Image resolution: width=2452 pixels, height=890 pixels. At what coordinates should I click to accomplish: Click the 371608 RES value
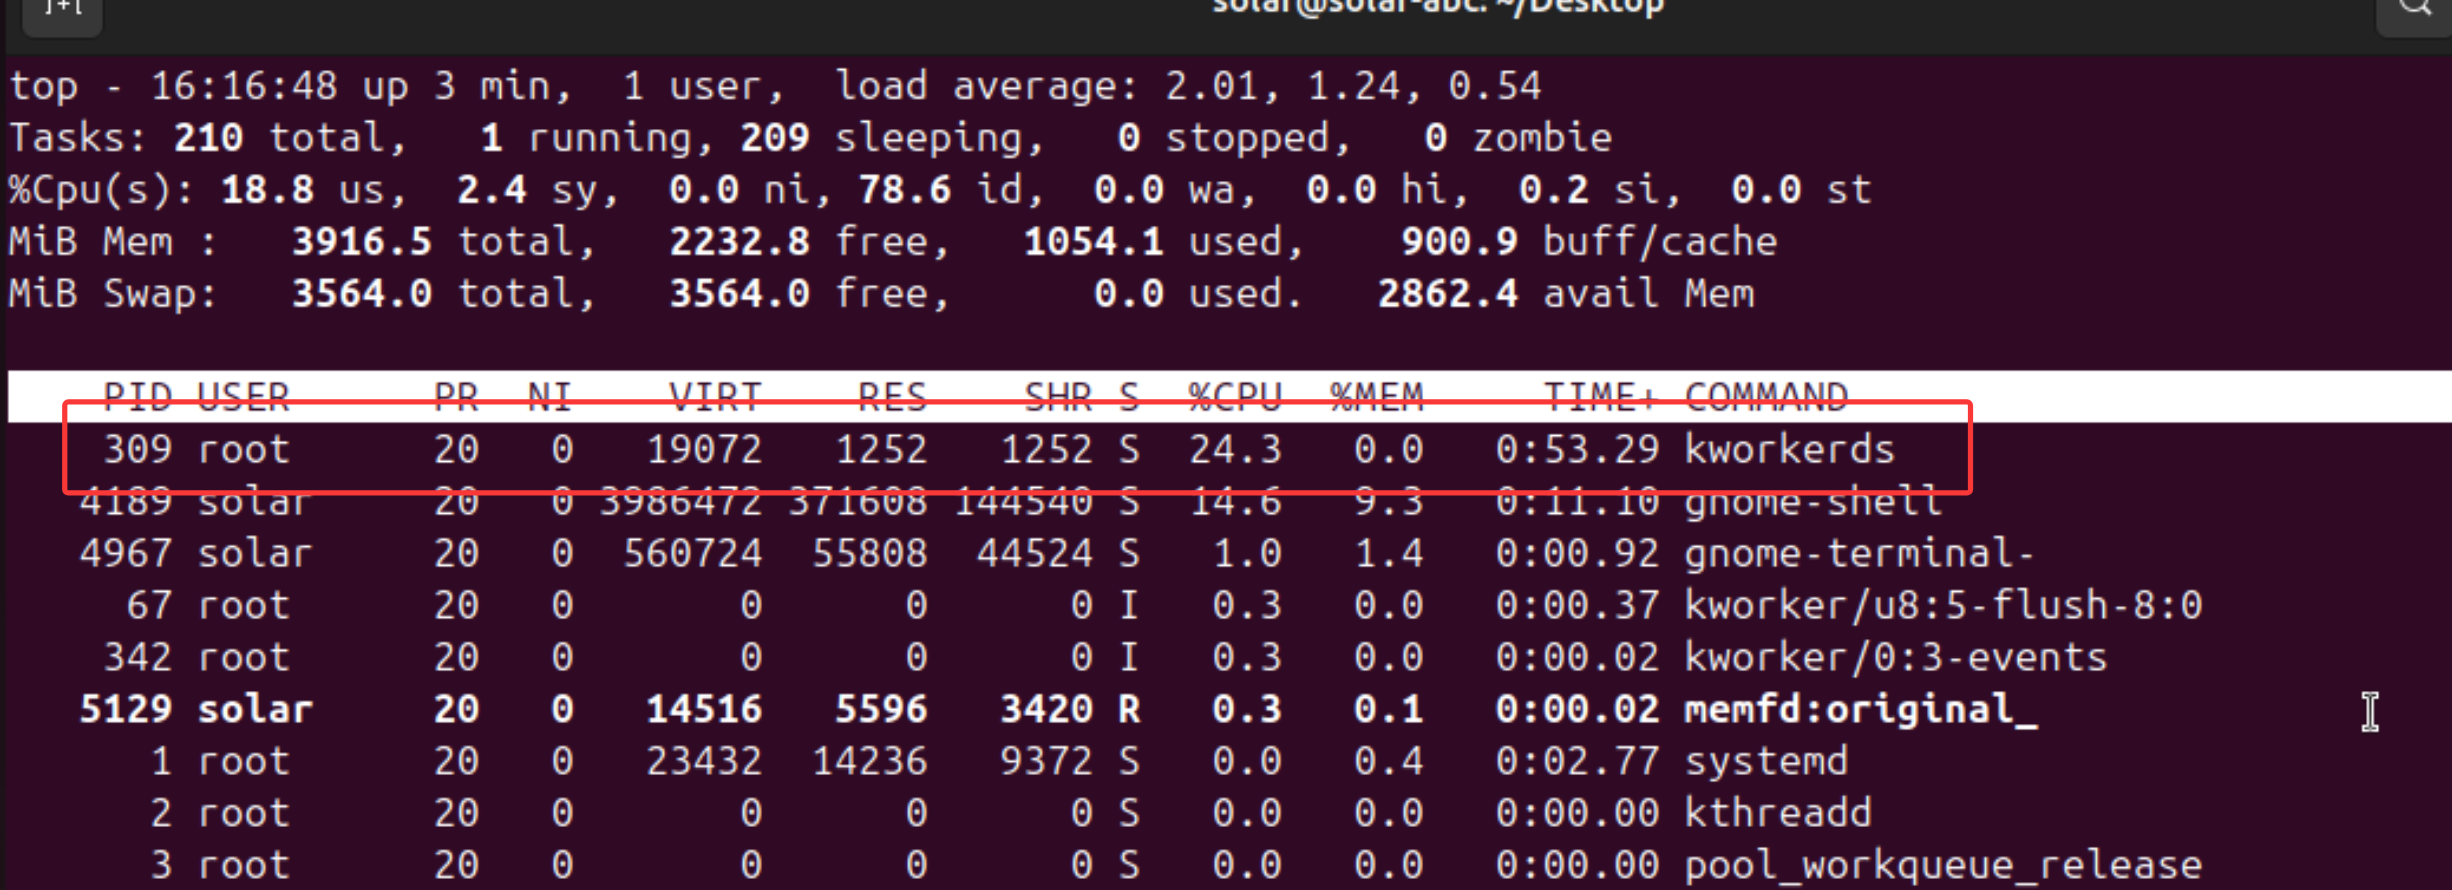858,501
